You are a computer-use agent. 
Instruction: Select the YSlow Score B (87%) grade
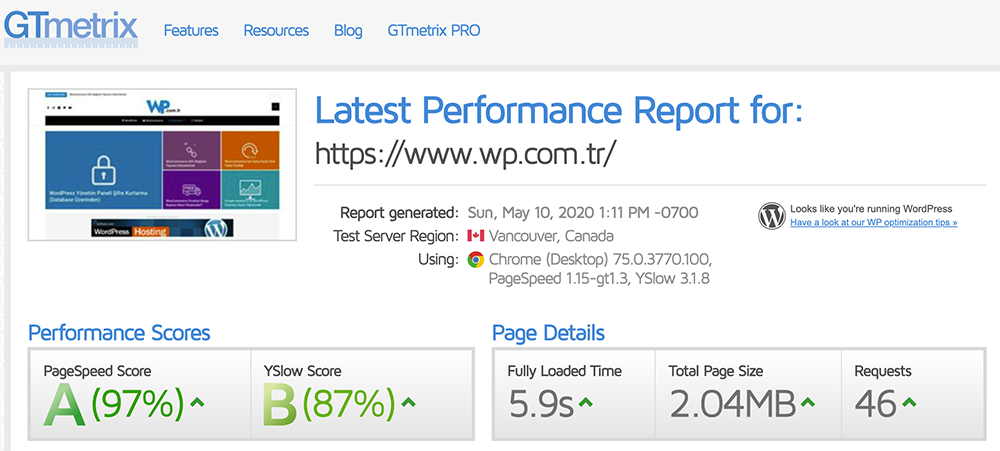click(329, 405)
